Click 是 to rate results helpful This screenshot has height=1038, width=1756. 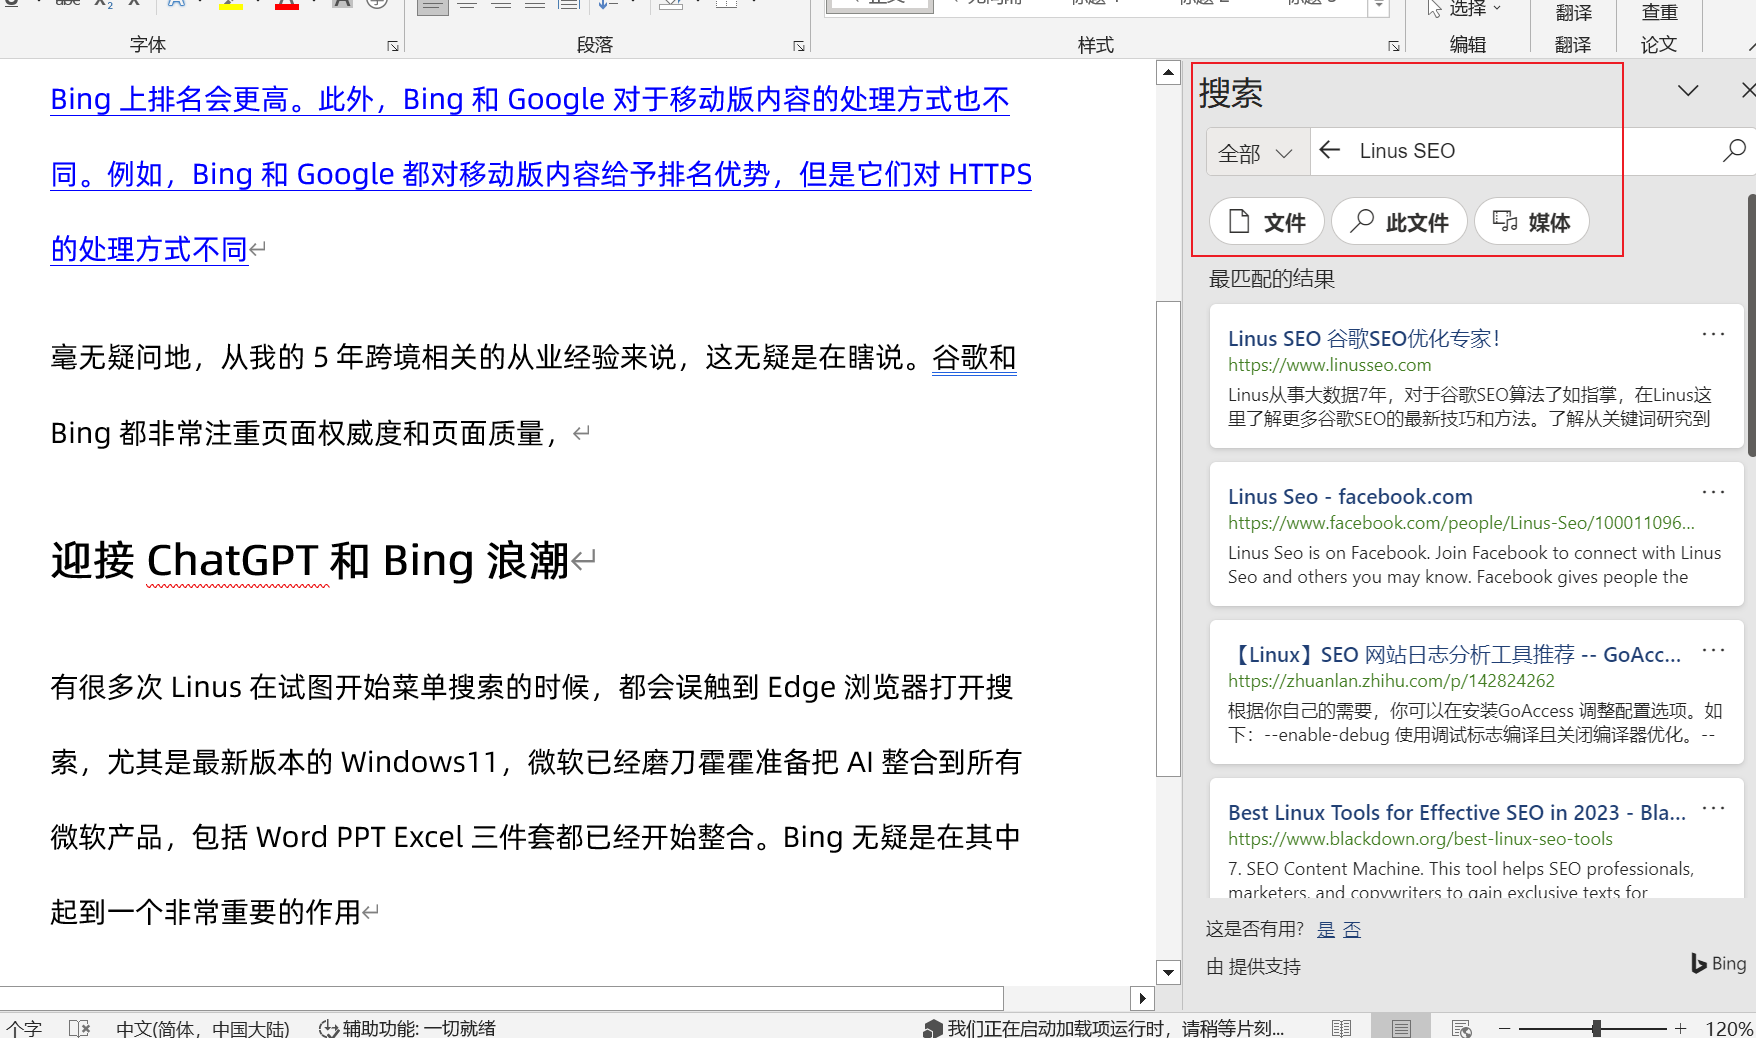point(1325,929)
